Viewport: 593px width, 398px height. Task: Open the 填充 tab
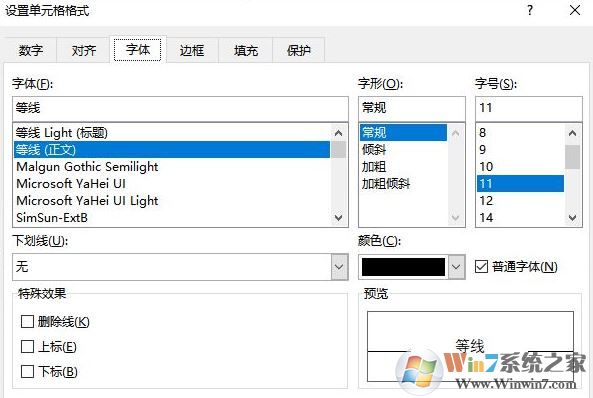[245, 50]
